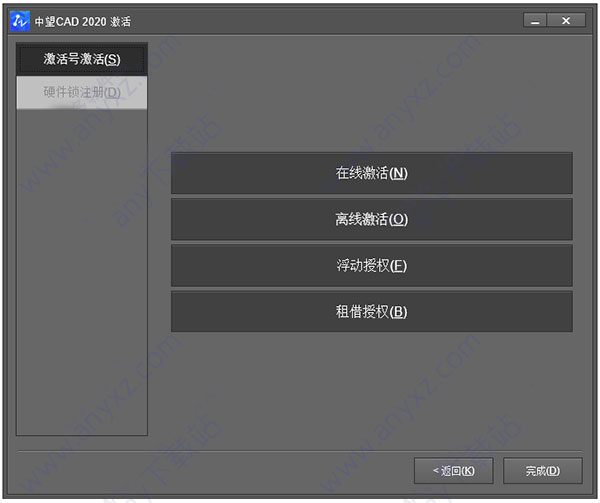The height and width of the screenshot is (503, 600).
Task: Finish with the 完成(D) button
Action: click(x=543, y=470)
